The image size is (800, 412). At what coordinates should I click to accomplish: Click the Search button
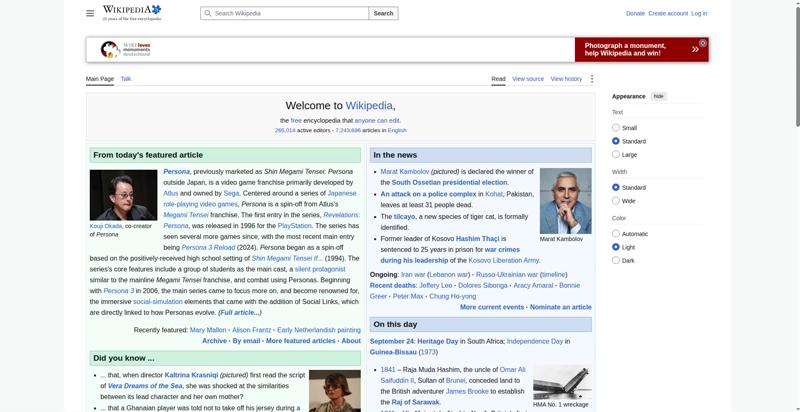click(383, 13)
